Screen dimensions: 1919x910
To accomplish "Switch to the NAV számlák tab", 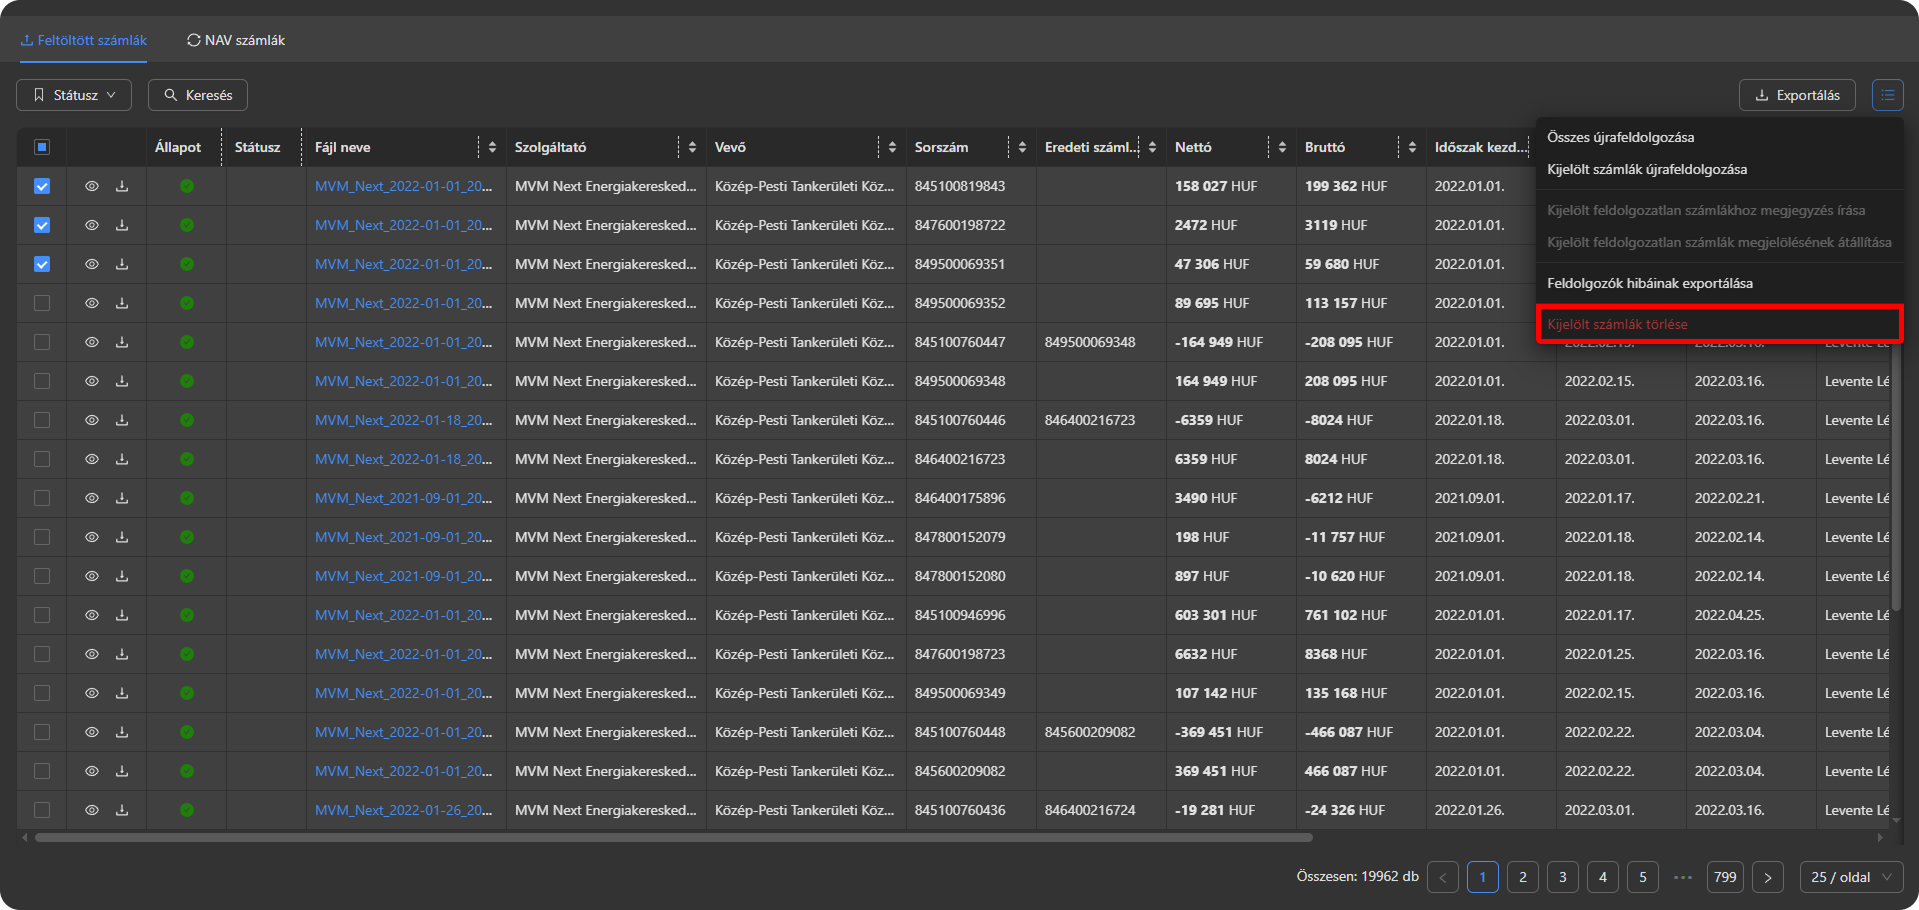I will [x=236, y=40].
